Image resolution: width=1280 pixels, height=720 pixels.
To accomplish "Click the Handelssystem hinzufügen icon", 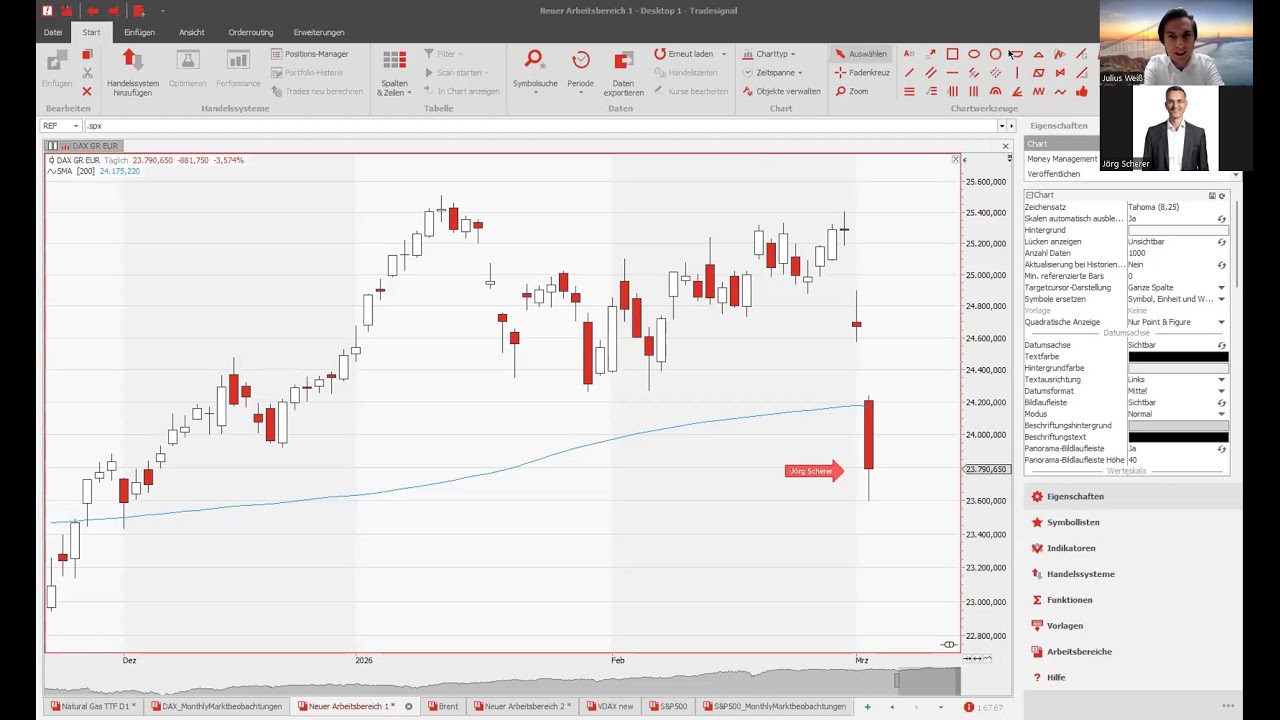I will [132, 62].
